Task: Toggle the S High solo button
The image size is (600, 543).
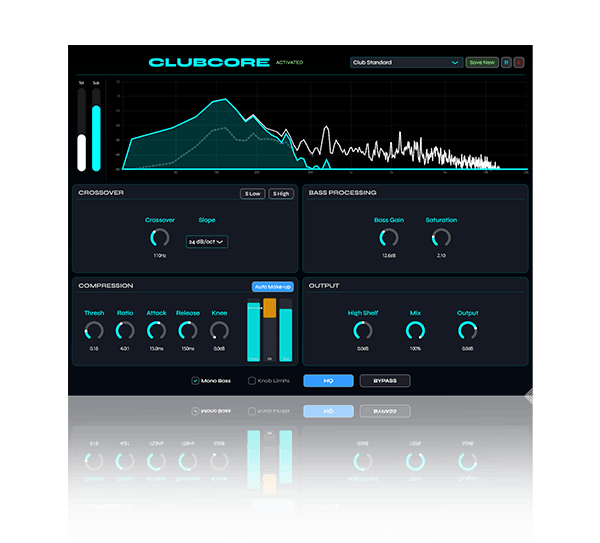Action: click(x=281, y=194)
